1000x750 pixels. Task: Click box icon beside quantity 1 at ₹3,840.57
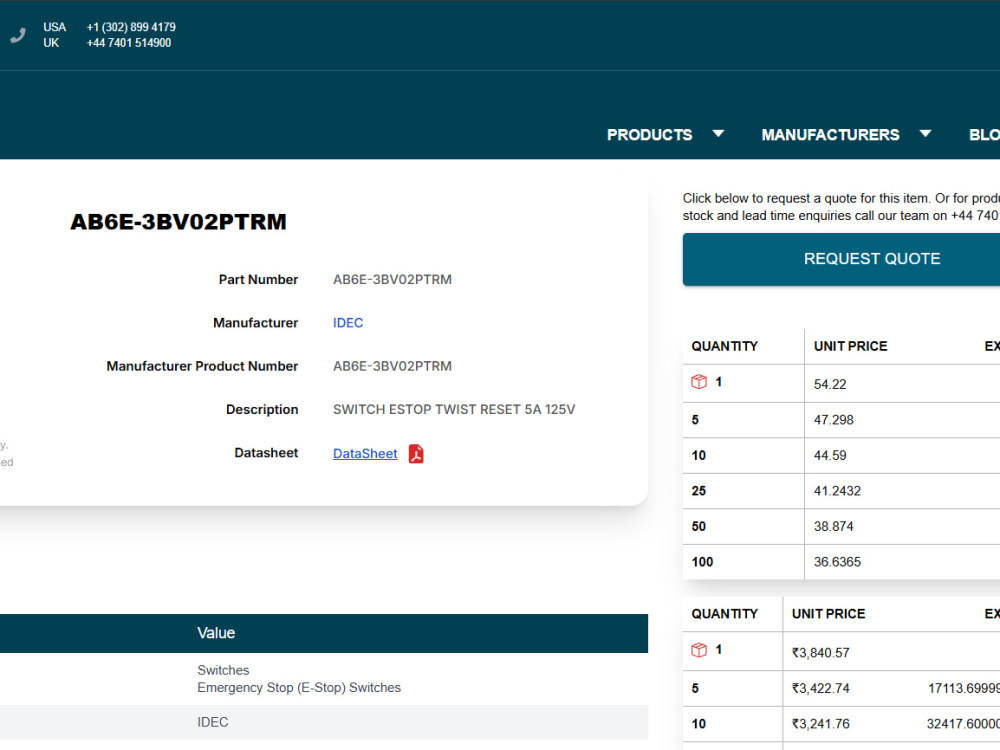pos(699,649)
